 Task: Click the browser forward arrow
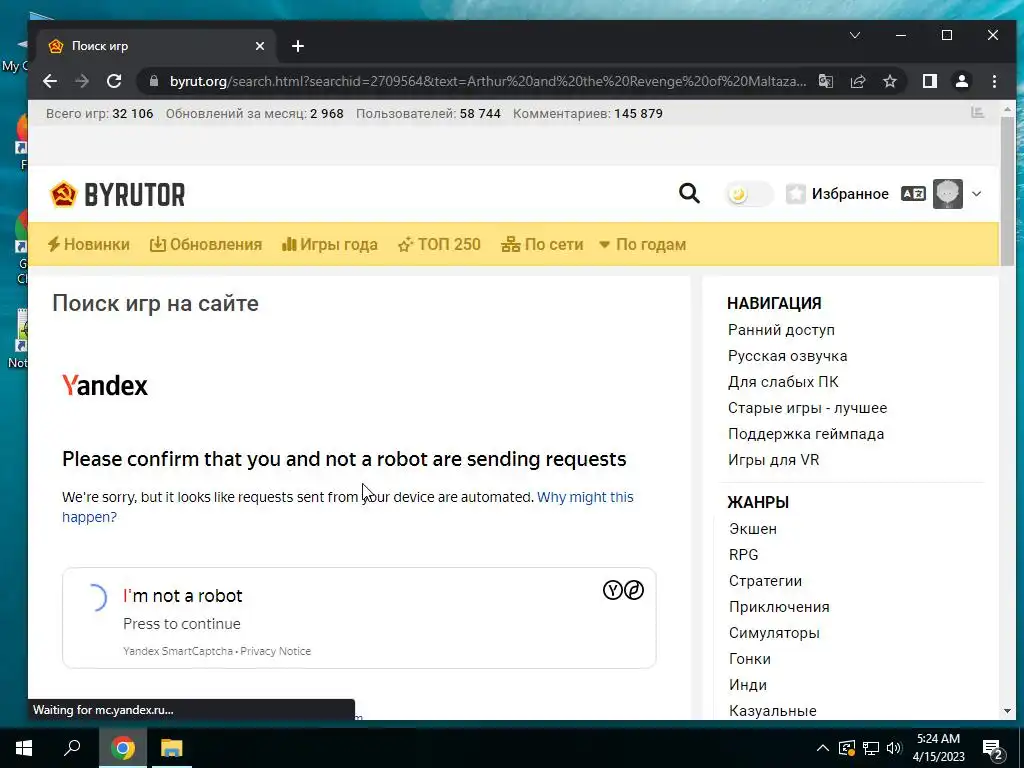tap(82, 81)
